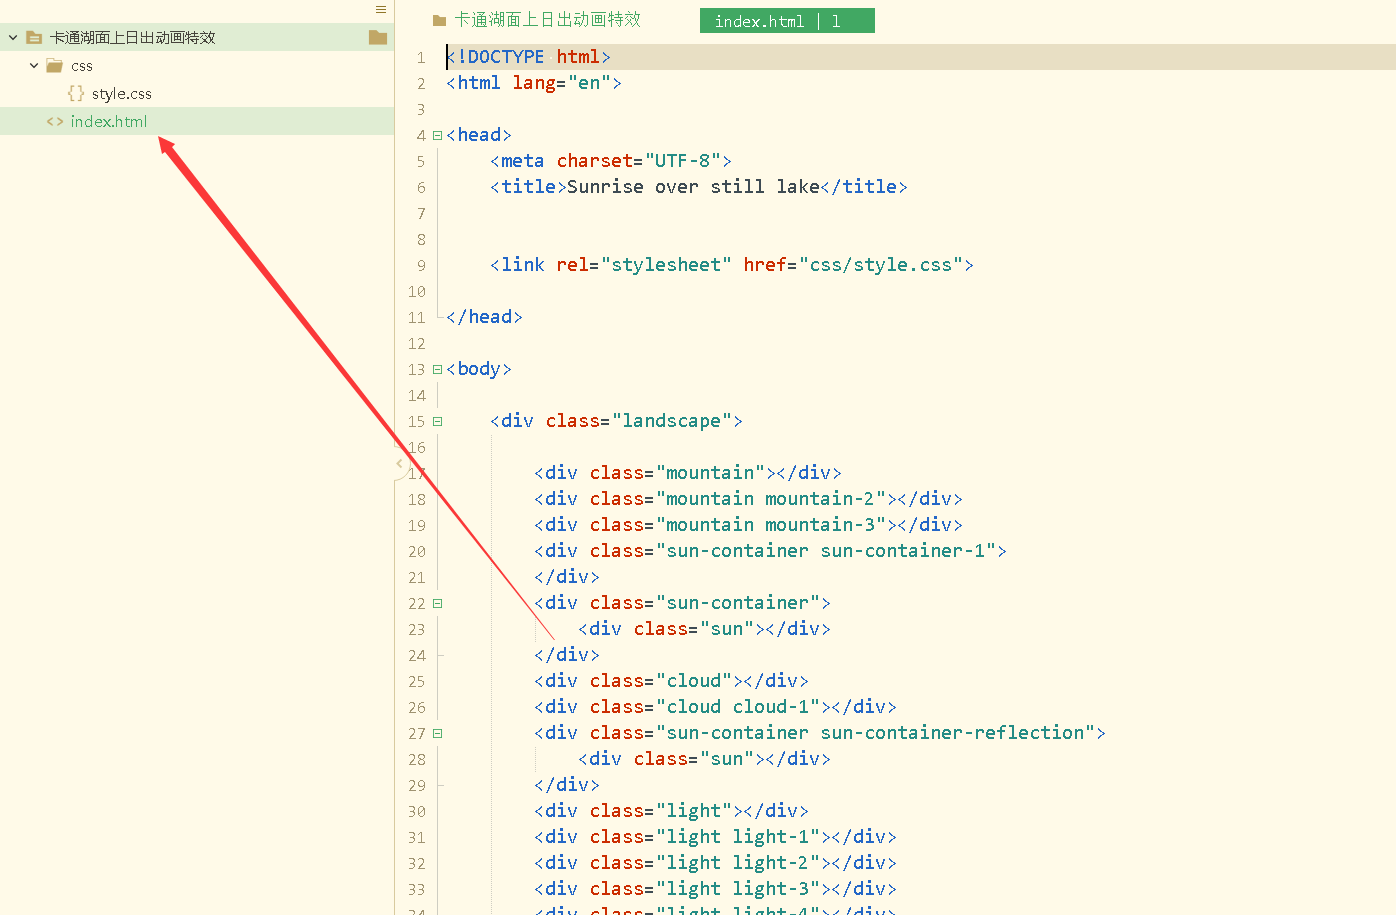Click the meta charset="UTF-8" line
The width and height of the screenshot is (1396, 915).
(611, 161)
